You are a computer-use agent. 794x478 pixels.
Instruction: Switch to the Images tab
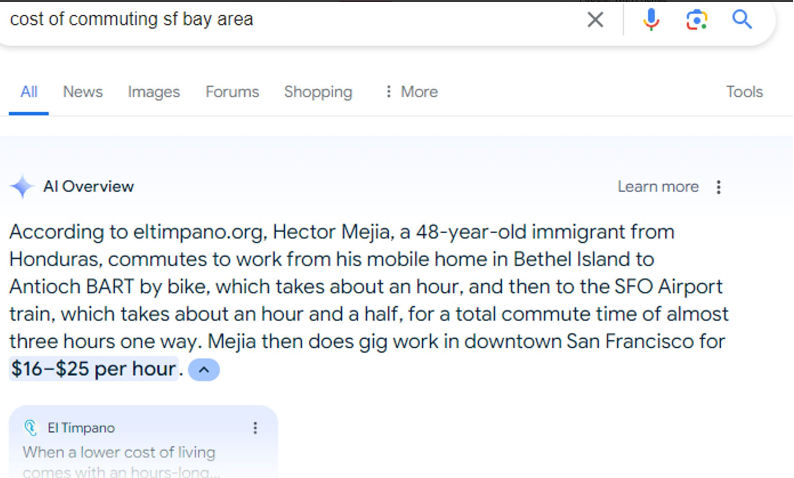coord(154,92)
